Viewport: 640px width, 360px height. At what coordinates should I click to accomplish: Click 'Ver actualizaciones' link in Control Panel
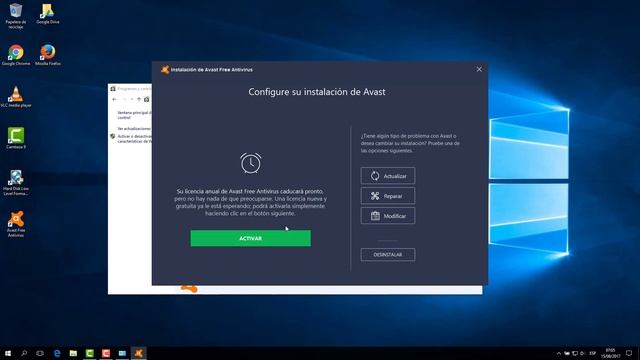(x=134, y=129)
